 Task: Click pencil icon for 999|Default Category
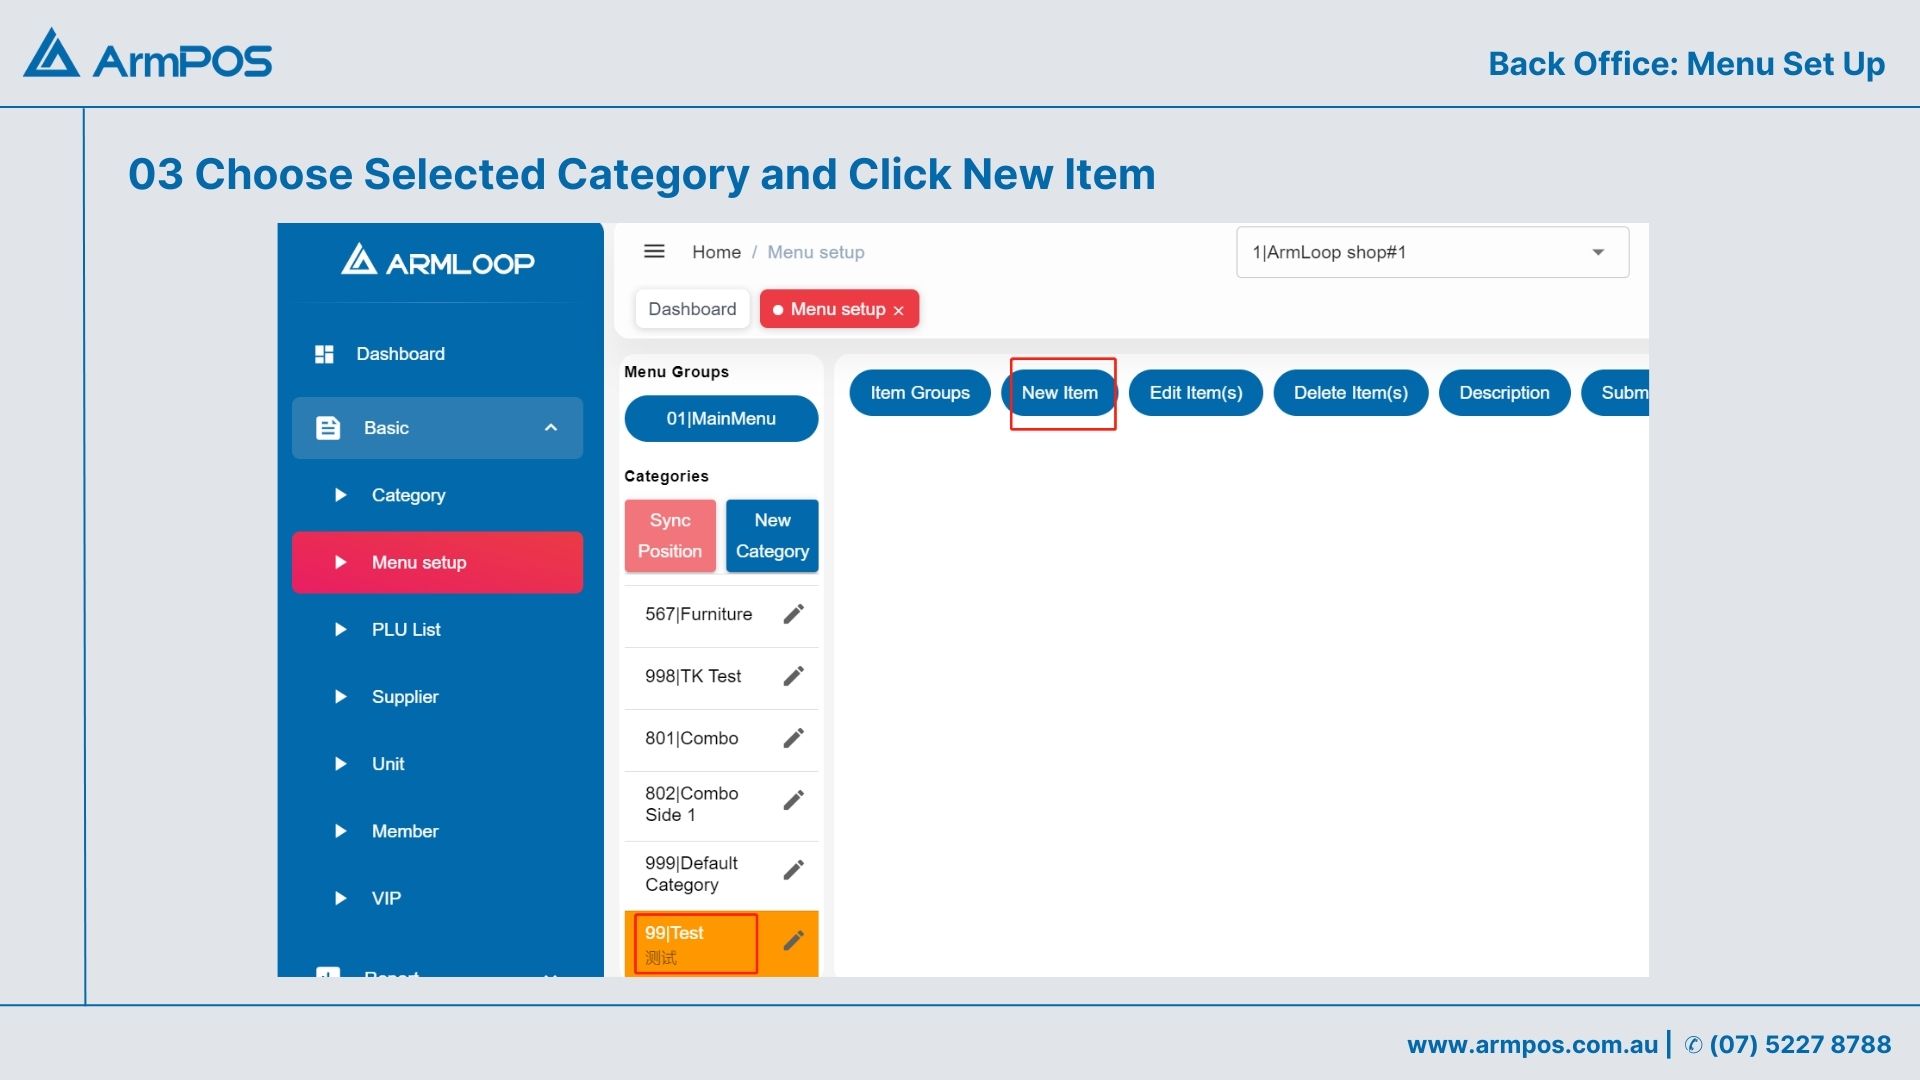[x=793, y=870]
